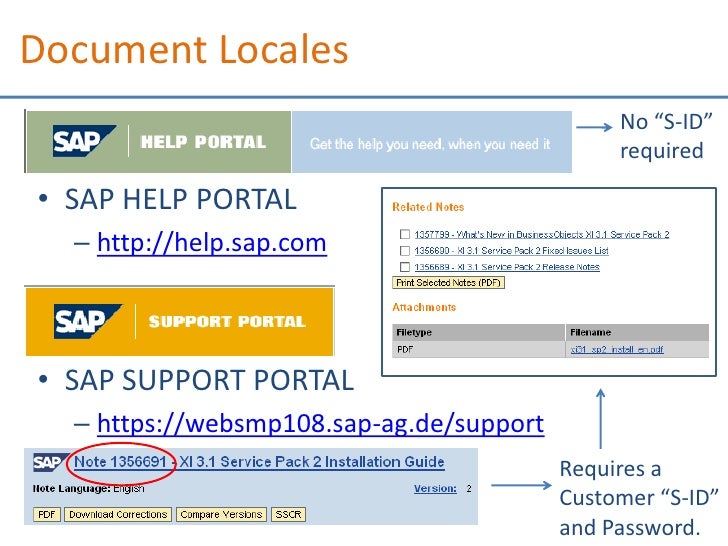
Task: Click the small SAP logo beside Note 1356691
Action: point(50,462)
